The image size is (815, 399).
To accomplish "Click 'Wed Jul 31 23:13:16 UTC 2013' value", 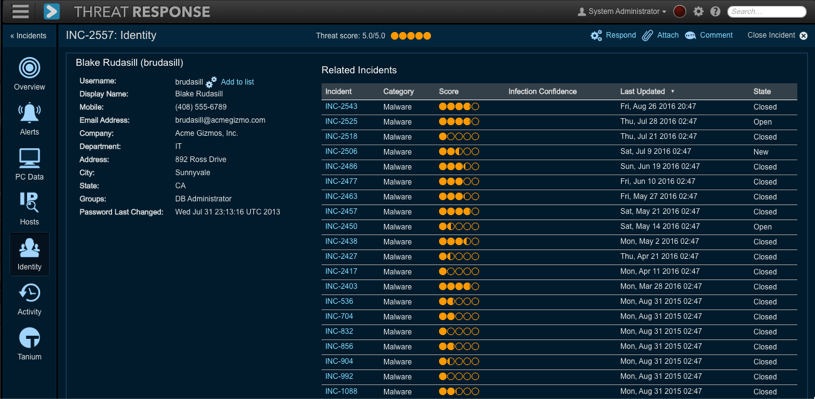I will click(x=228, y=212).
